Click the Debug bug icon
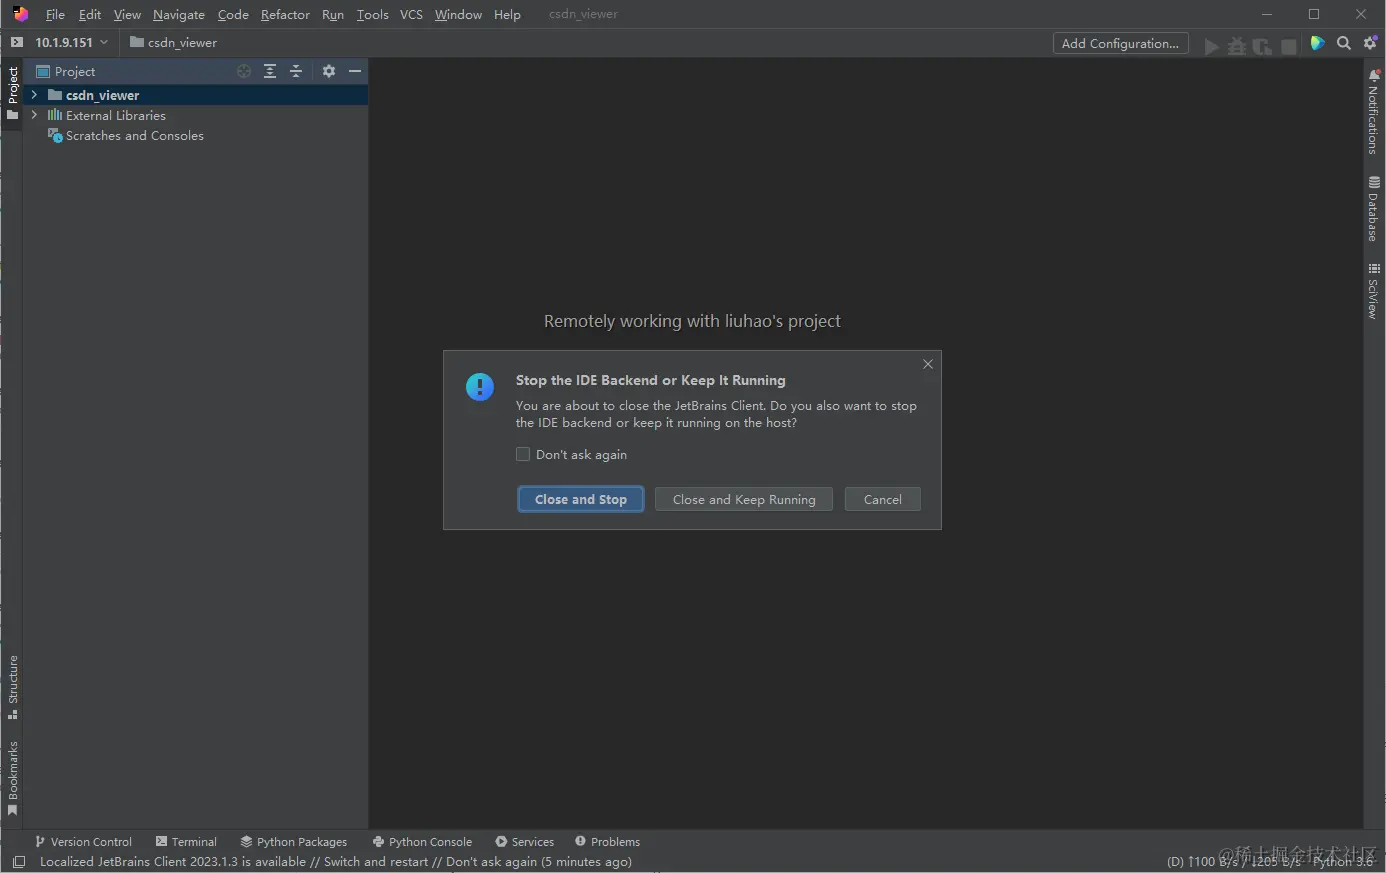Viewport: 1386px width, 873px height. (x=1237, y=46)
